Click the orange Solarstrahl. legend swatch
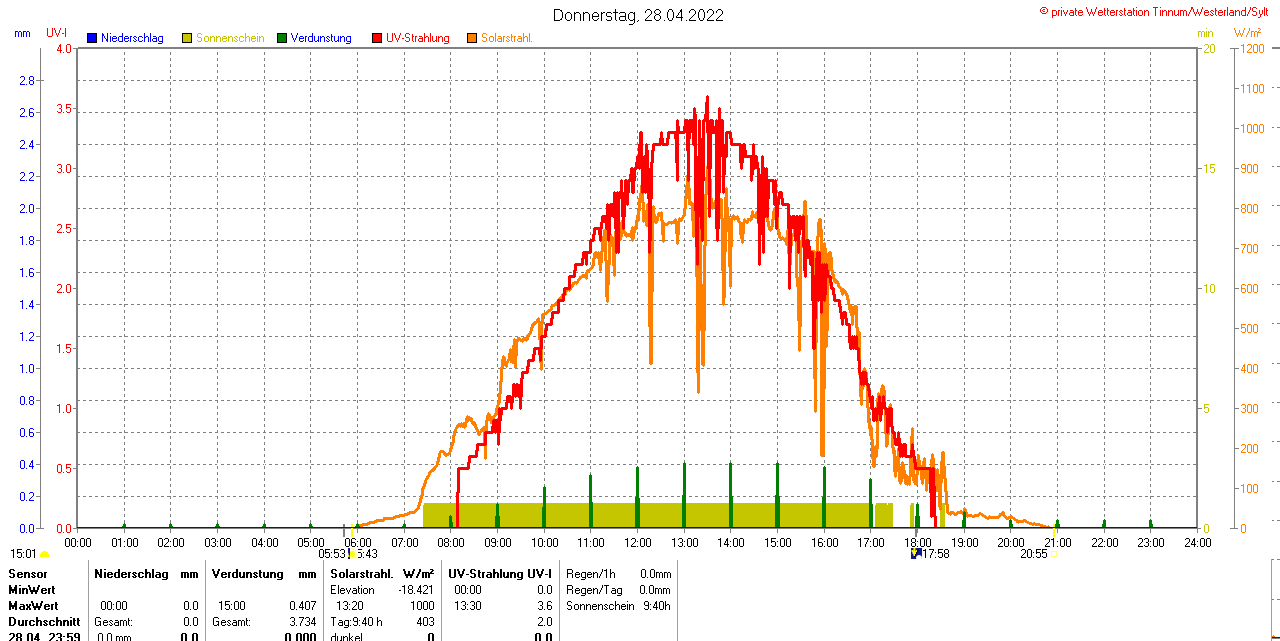The width and height of the screenshot is (1280, 641). 472,38
